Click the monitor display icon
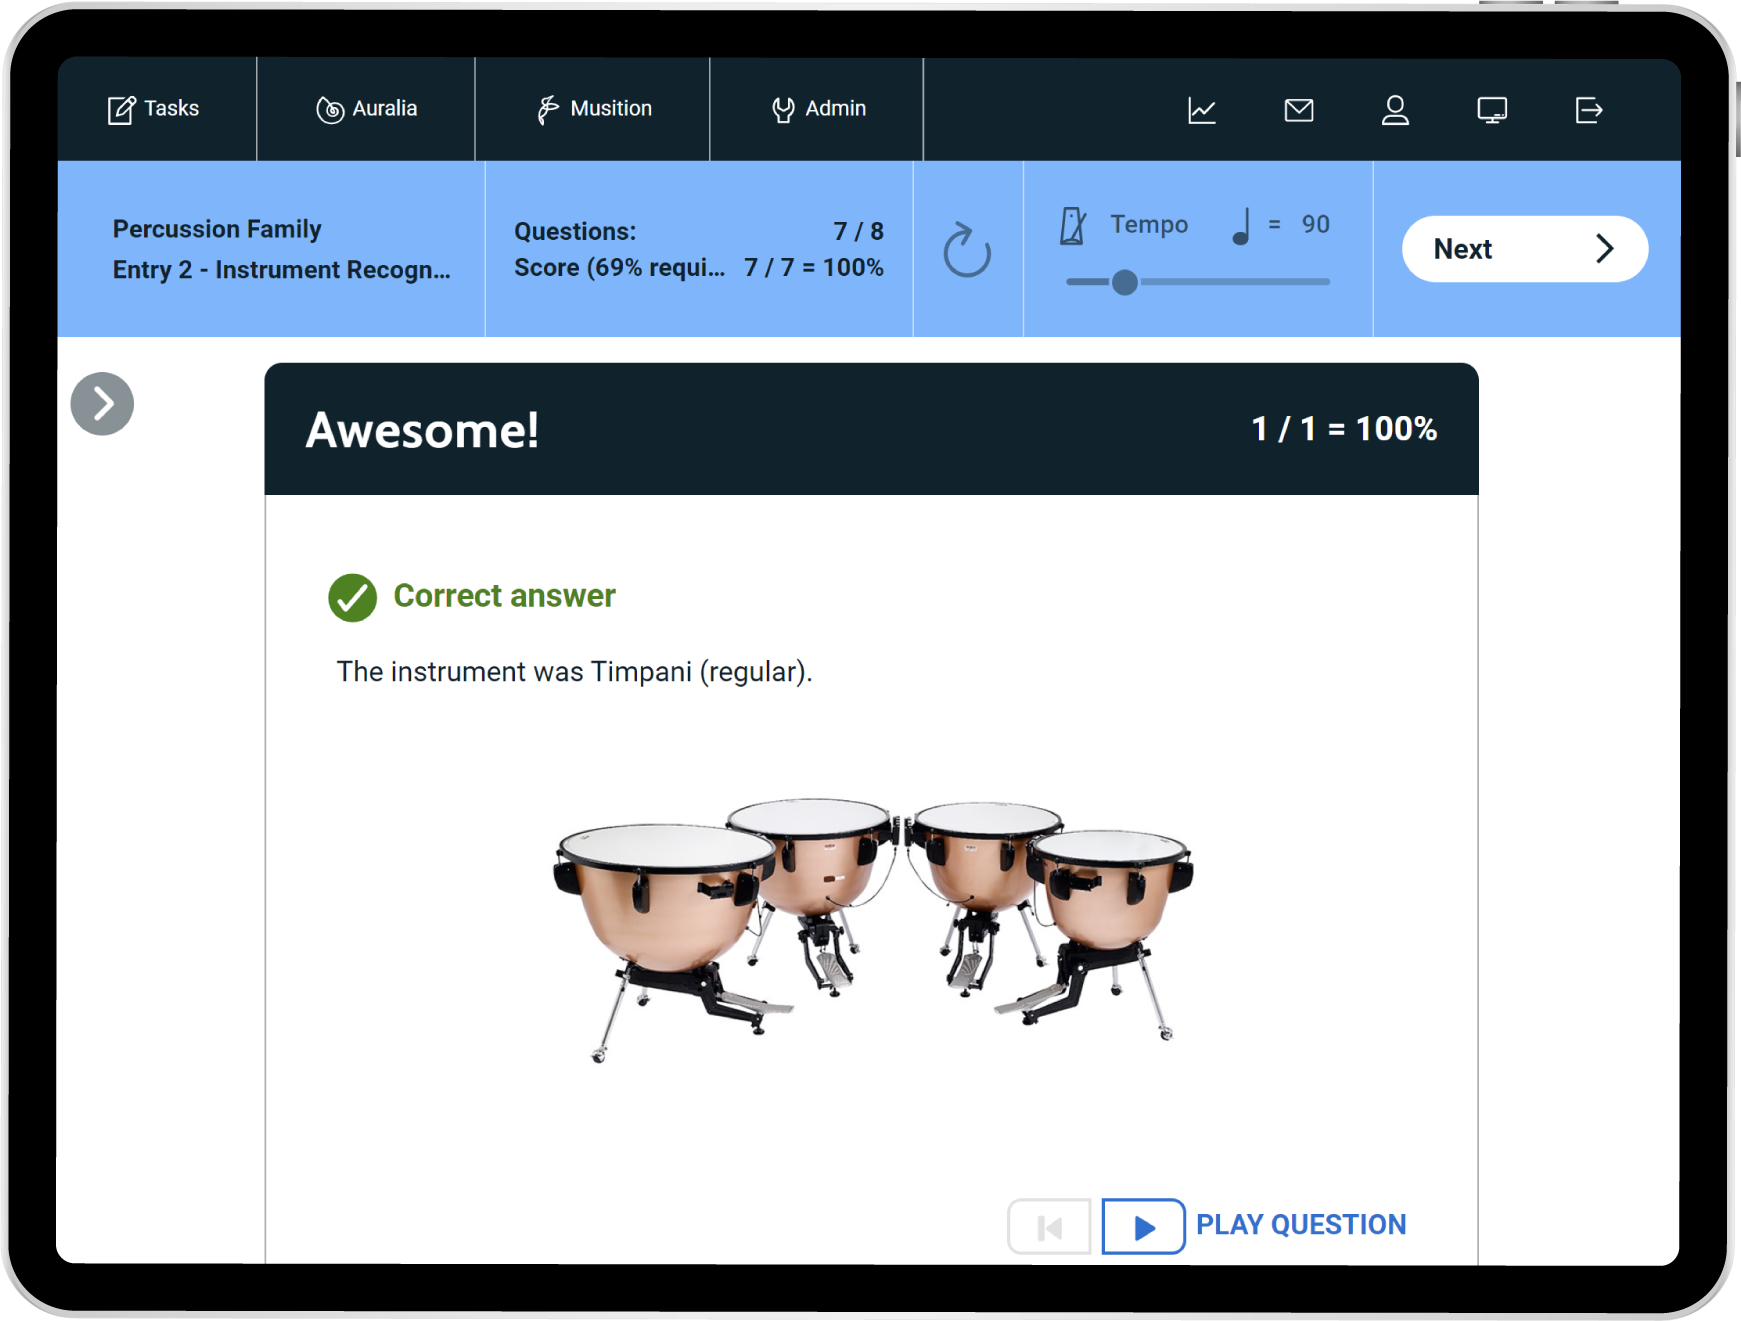 click(1492, 110)
